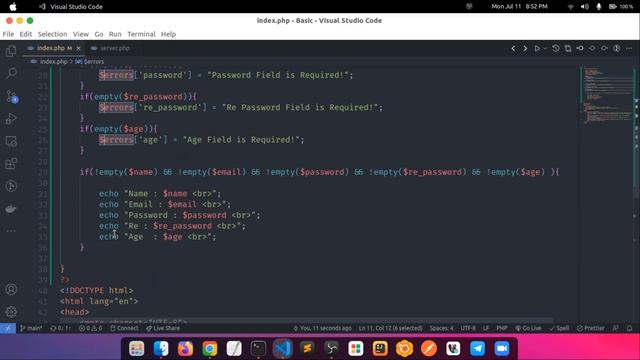
Task: Run the PHP file with the play button
Action: coord(537,49)
